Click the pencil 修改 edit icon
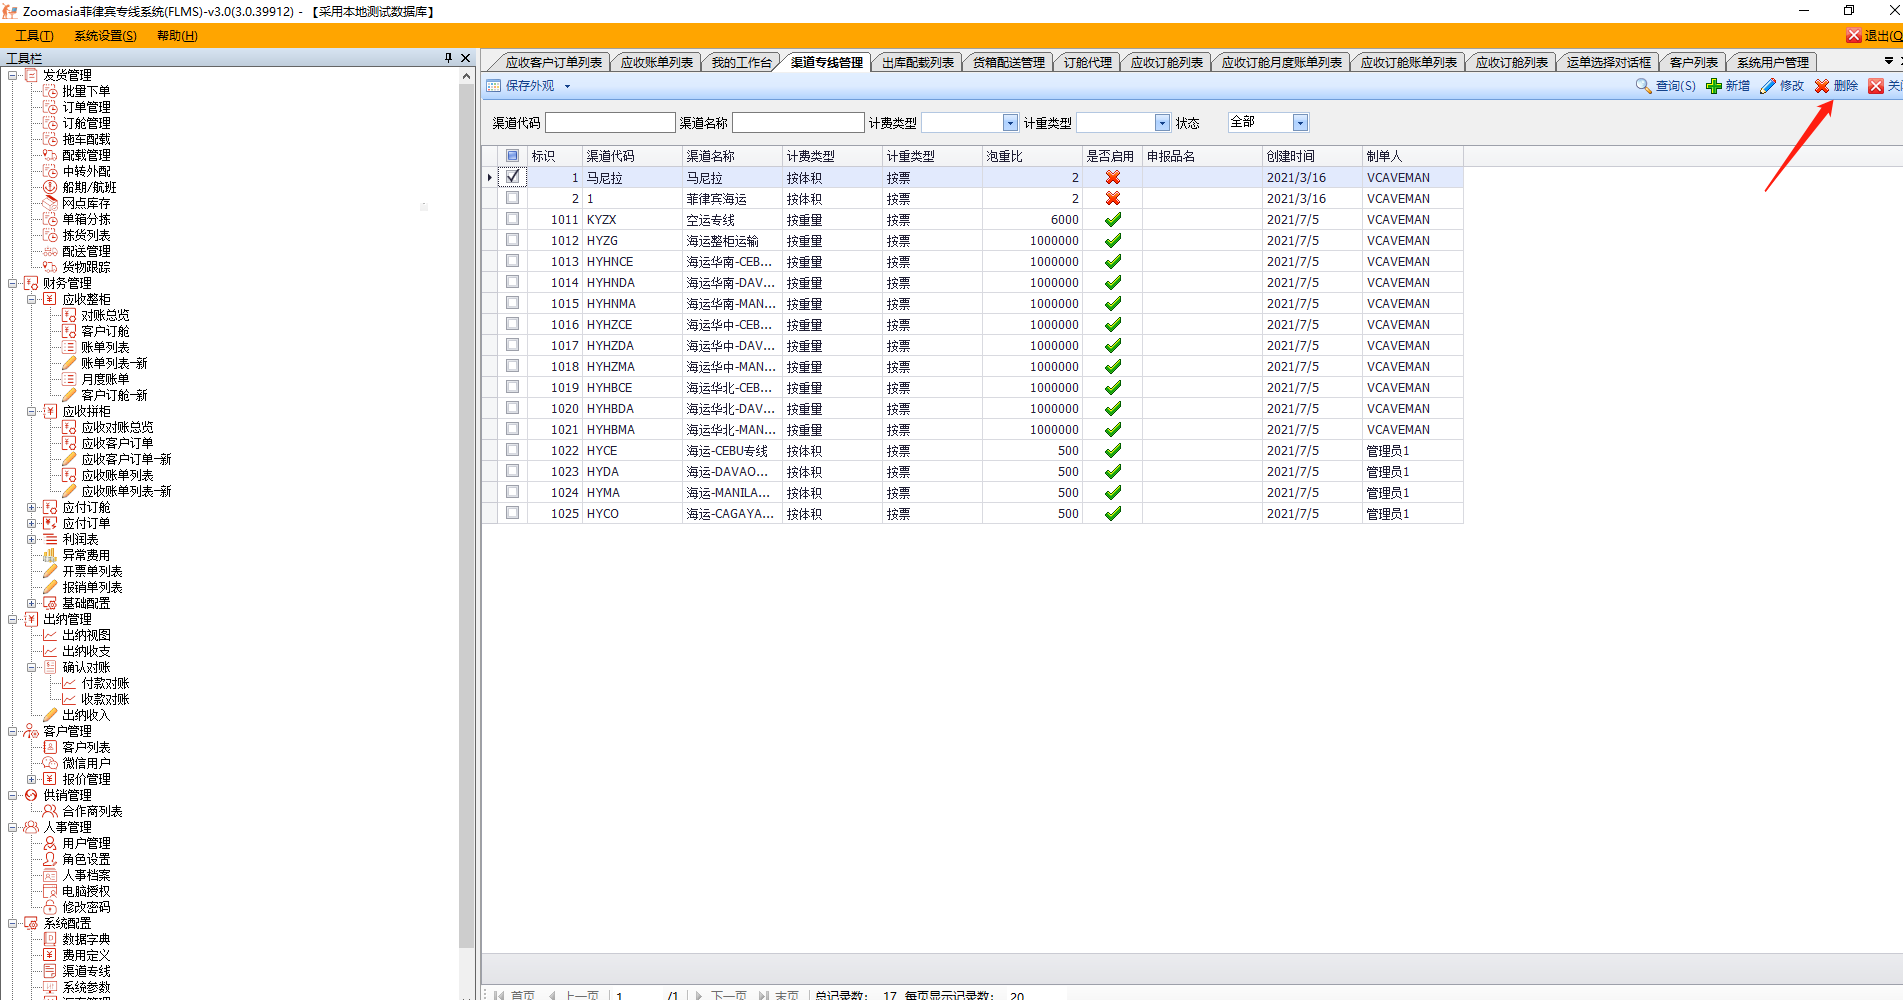This screenshot has width=1903, height=1000. point(1768,86)
